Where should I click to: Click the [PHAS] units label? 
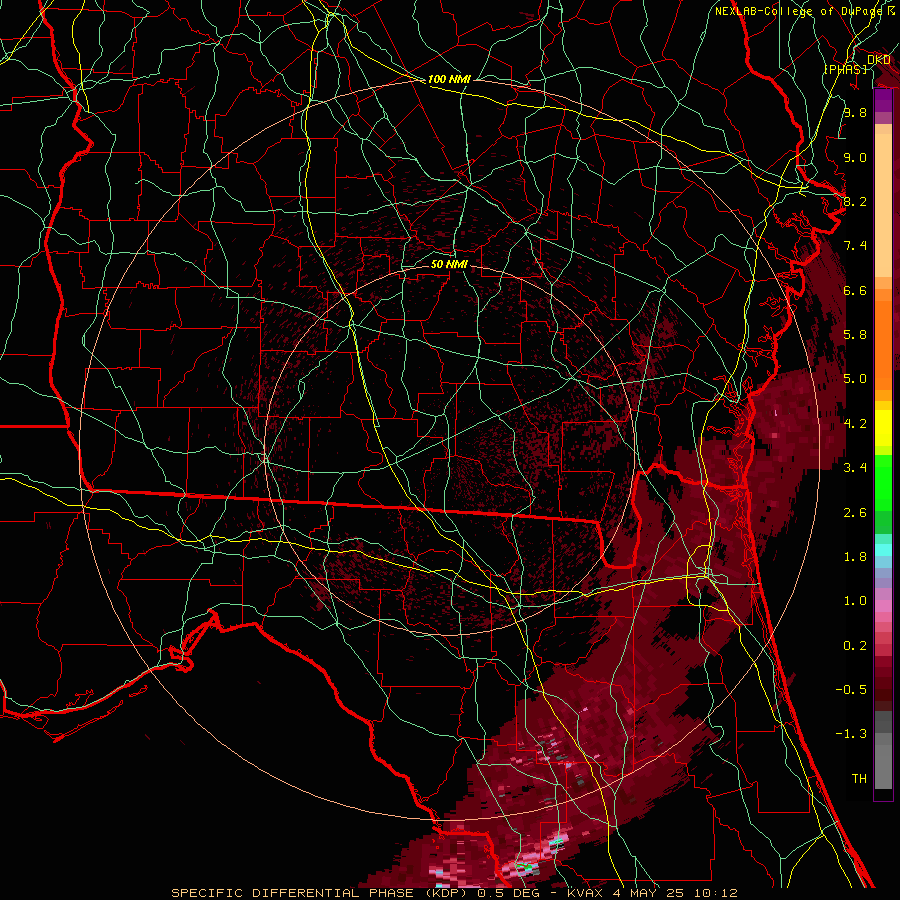[x=845, y=69]
